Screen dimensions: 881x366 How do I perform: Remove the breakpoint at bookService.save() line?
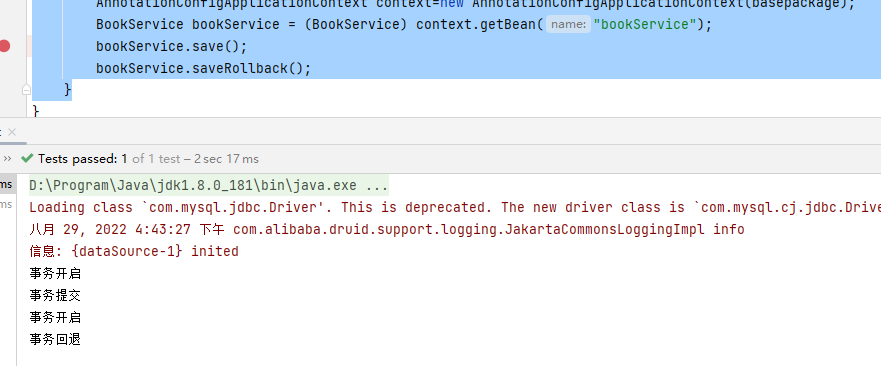click(x=4, y=46)
